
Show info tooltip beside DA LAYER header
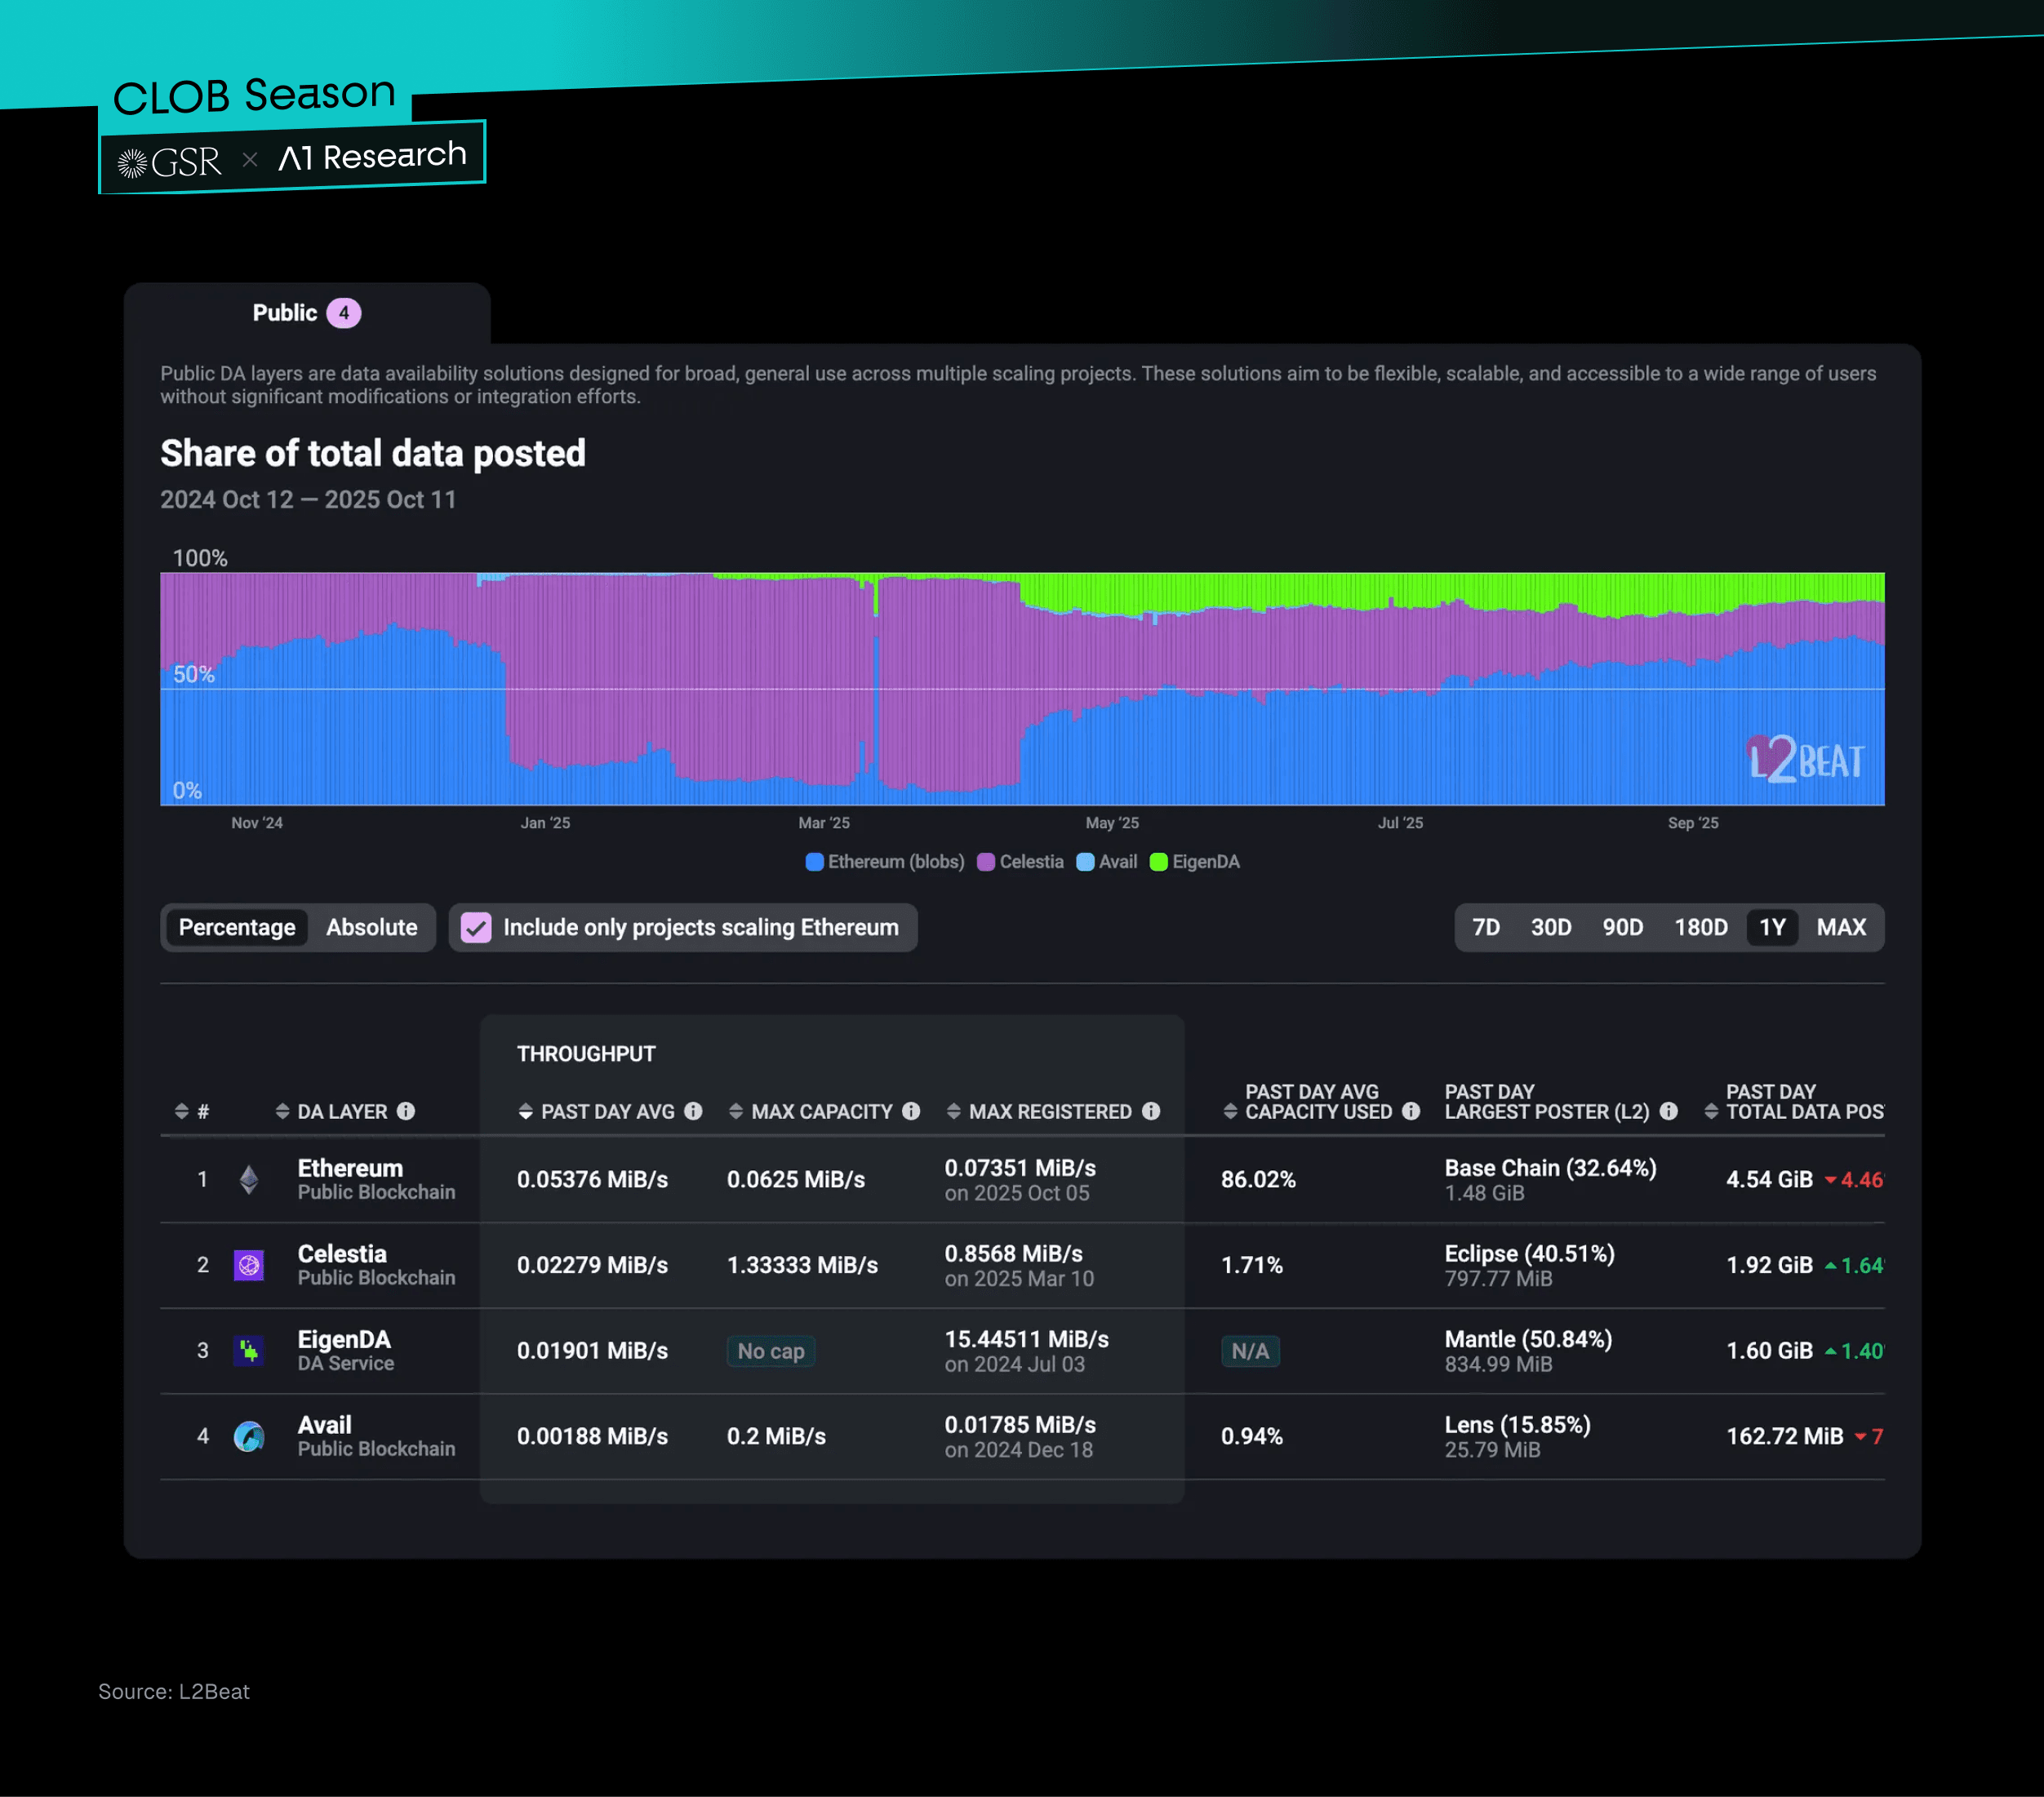[x=406, y=1111]
